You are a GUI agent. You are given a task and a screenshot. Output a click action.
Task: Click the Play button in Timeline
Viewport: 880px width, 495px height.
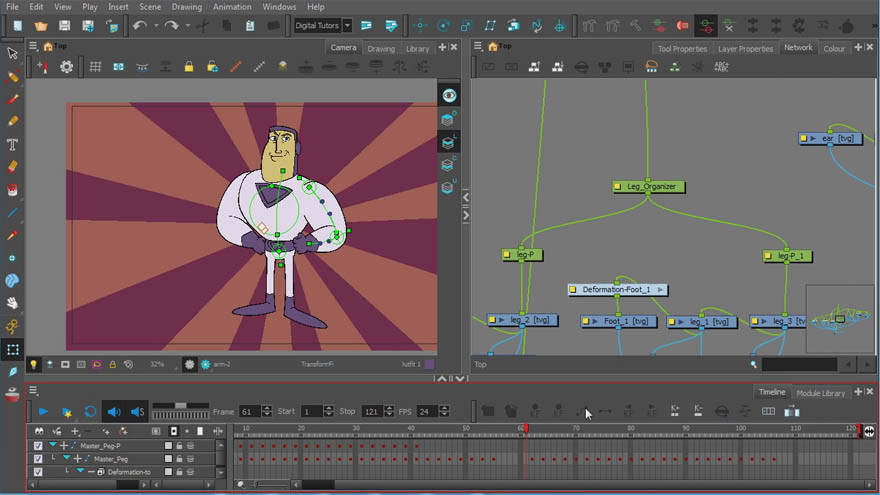43,412
